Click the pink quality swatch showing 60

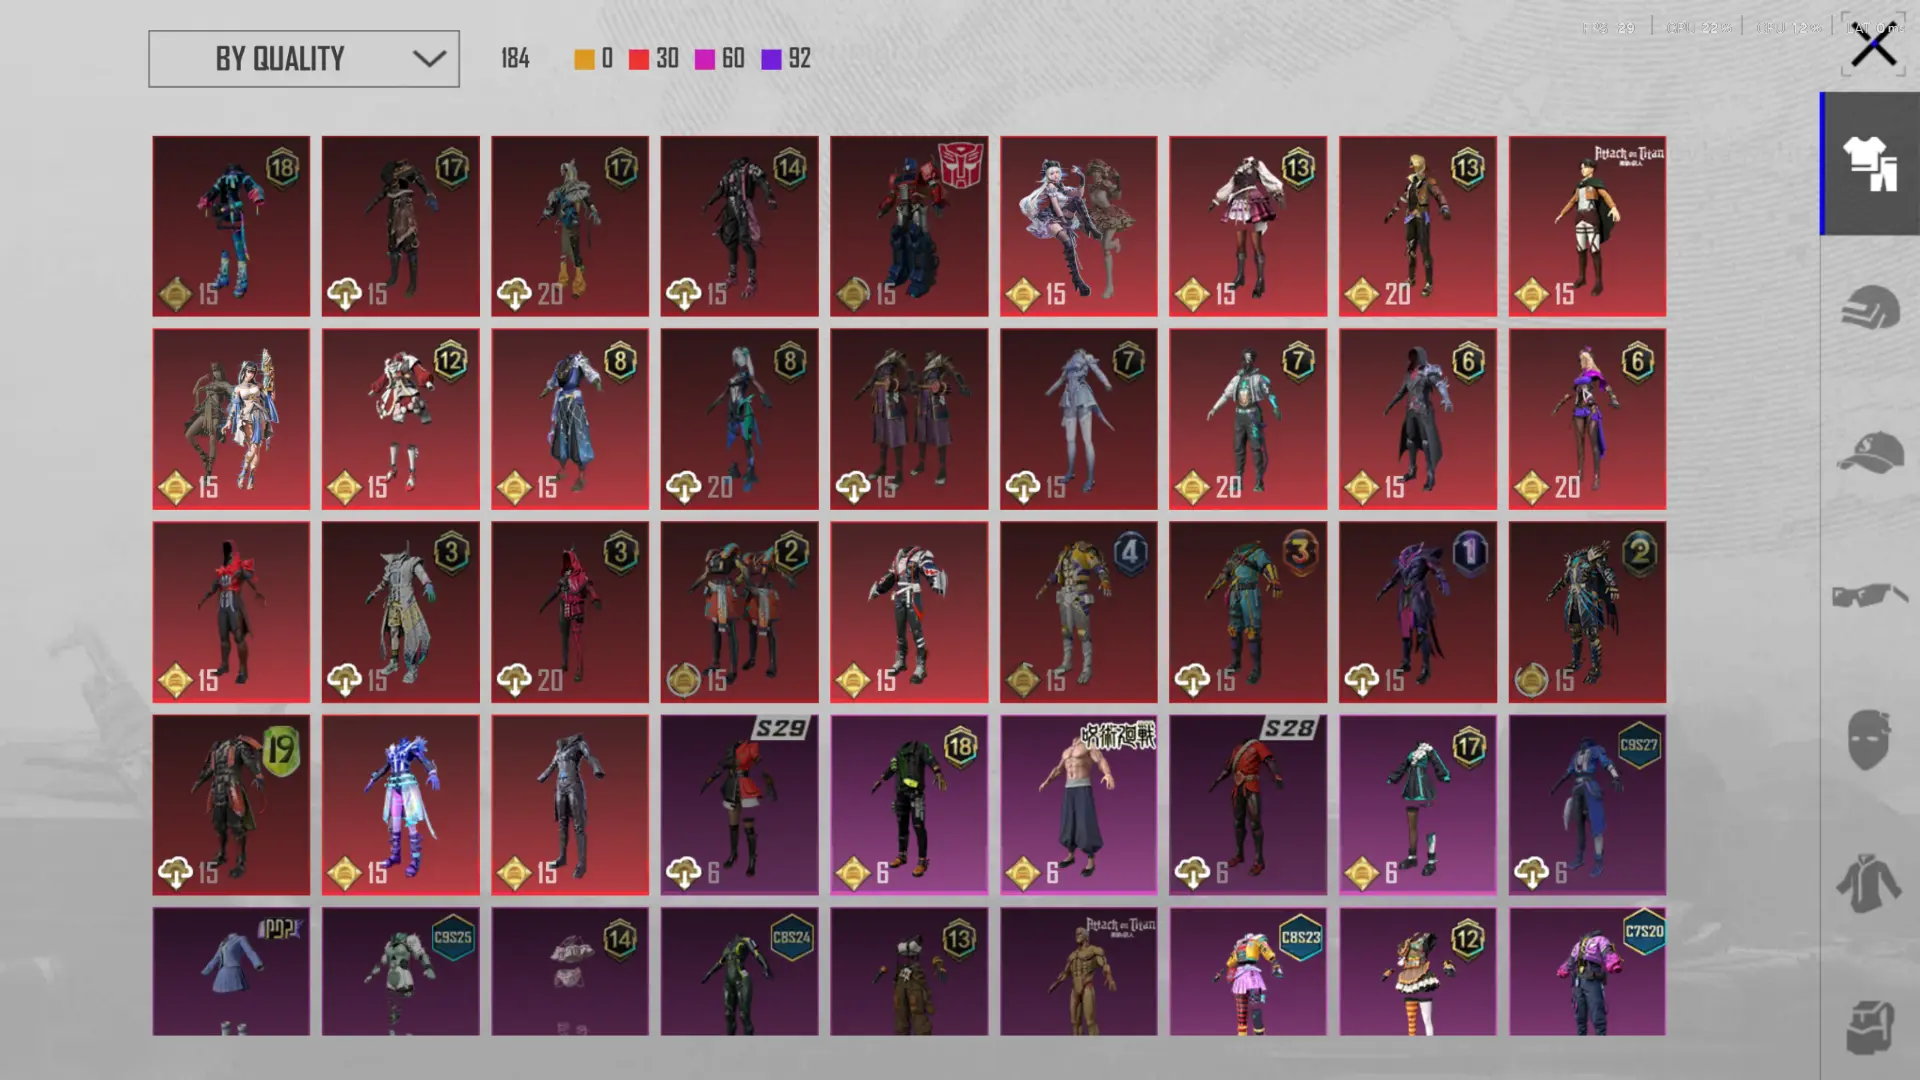[705, 60]
